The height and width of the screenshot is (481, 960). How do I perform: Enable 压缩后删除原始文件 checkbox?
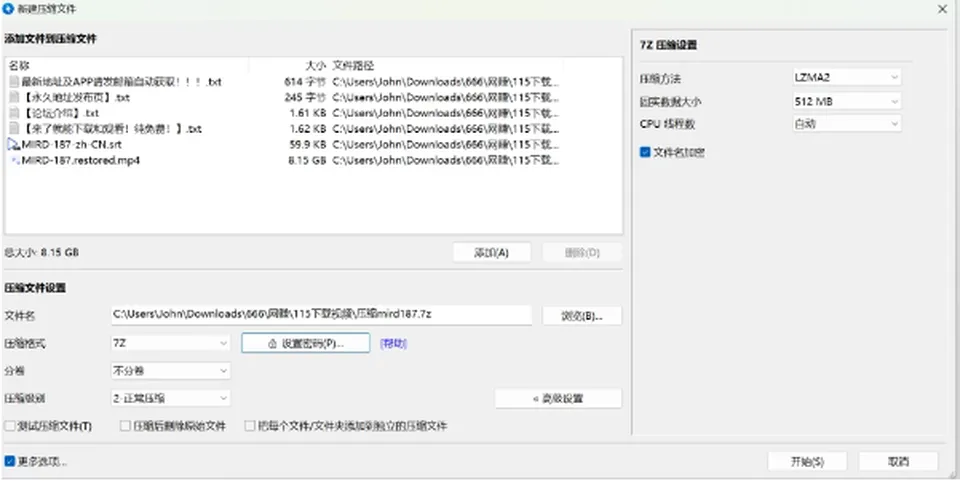[x=126, y=426]
